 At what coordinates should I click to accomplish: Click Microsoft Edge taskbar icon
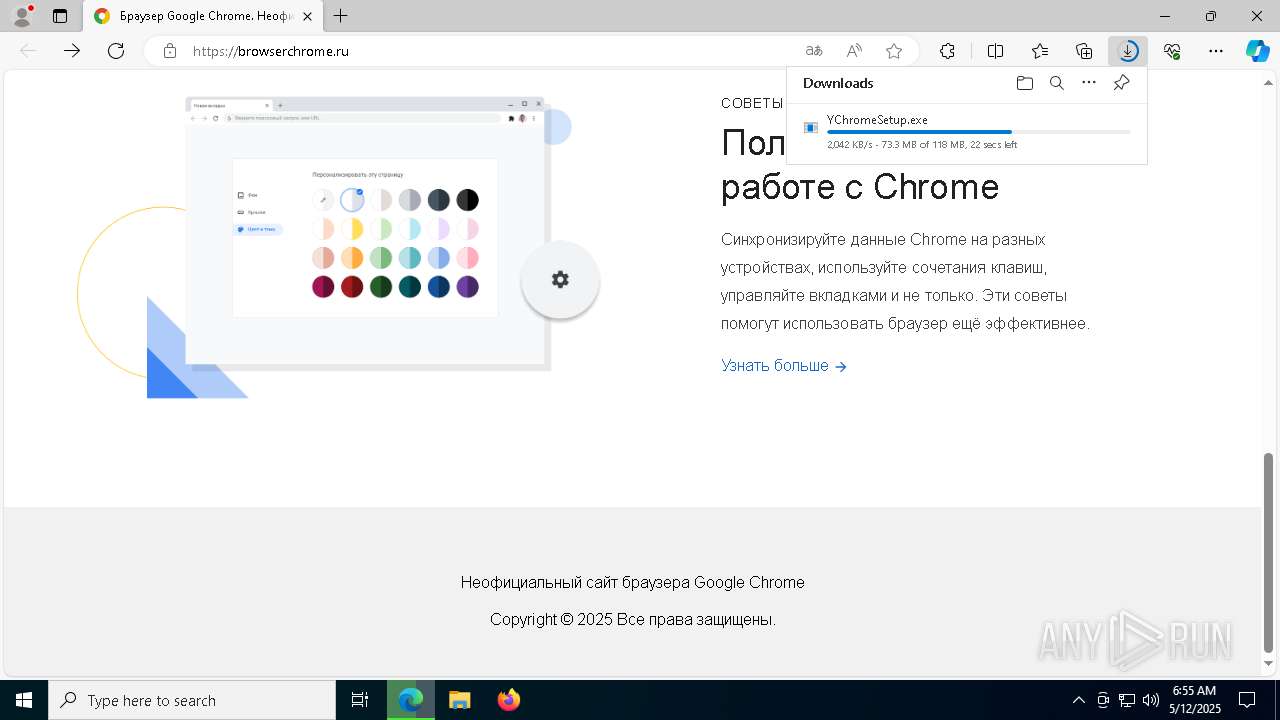click(x=411, y=700)
